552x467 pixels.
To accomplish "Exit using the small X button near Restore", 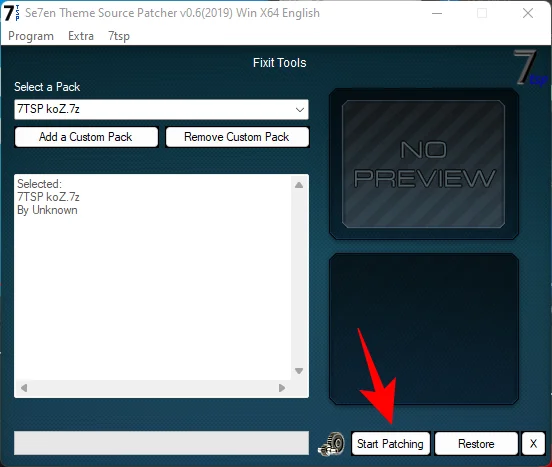I will [x=533, y=444].
